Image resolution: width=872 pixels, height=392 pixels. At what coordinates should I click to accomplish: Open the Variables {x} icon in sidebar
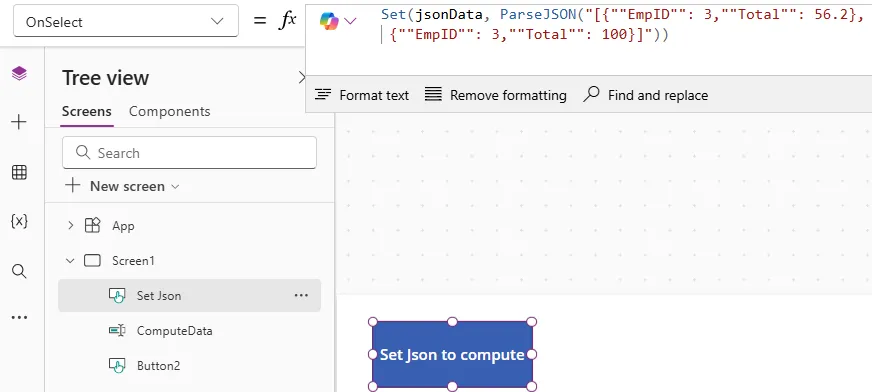(x=19, y=221)
